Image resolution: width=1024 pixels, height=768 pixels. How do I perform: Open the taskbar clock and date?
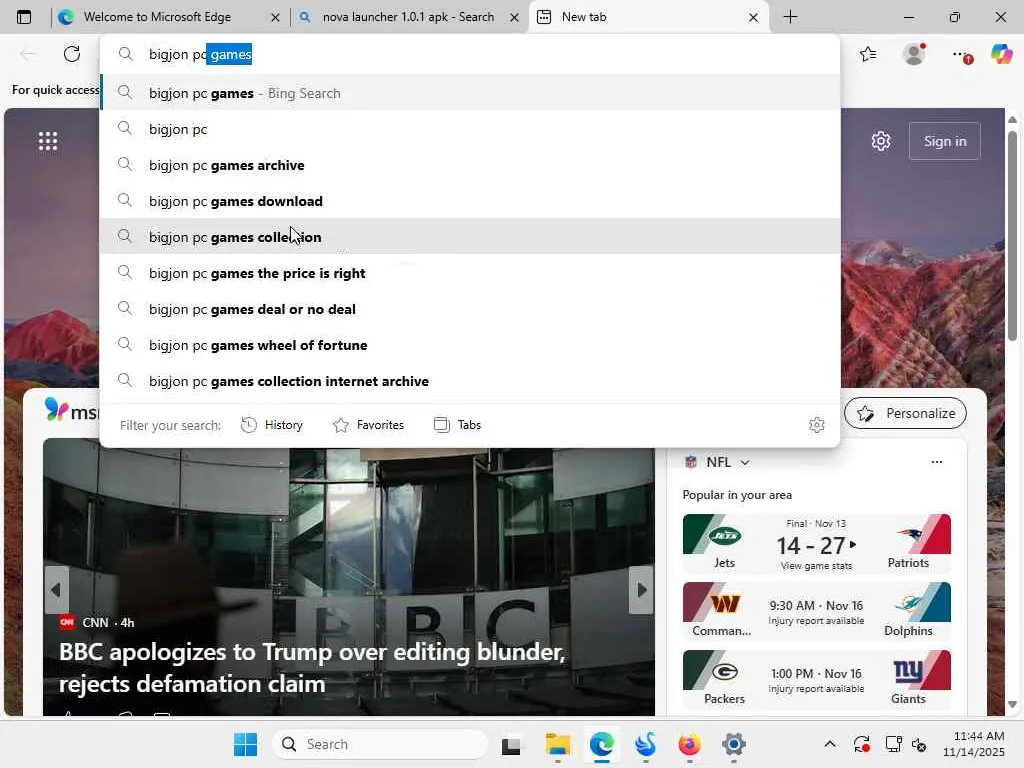(973, 744)
